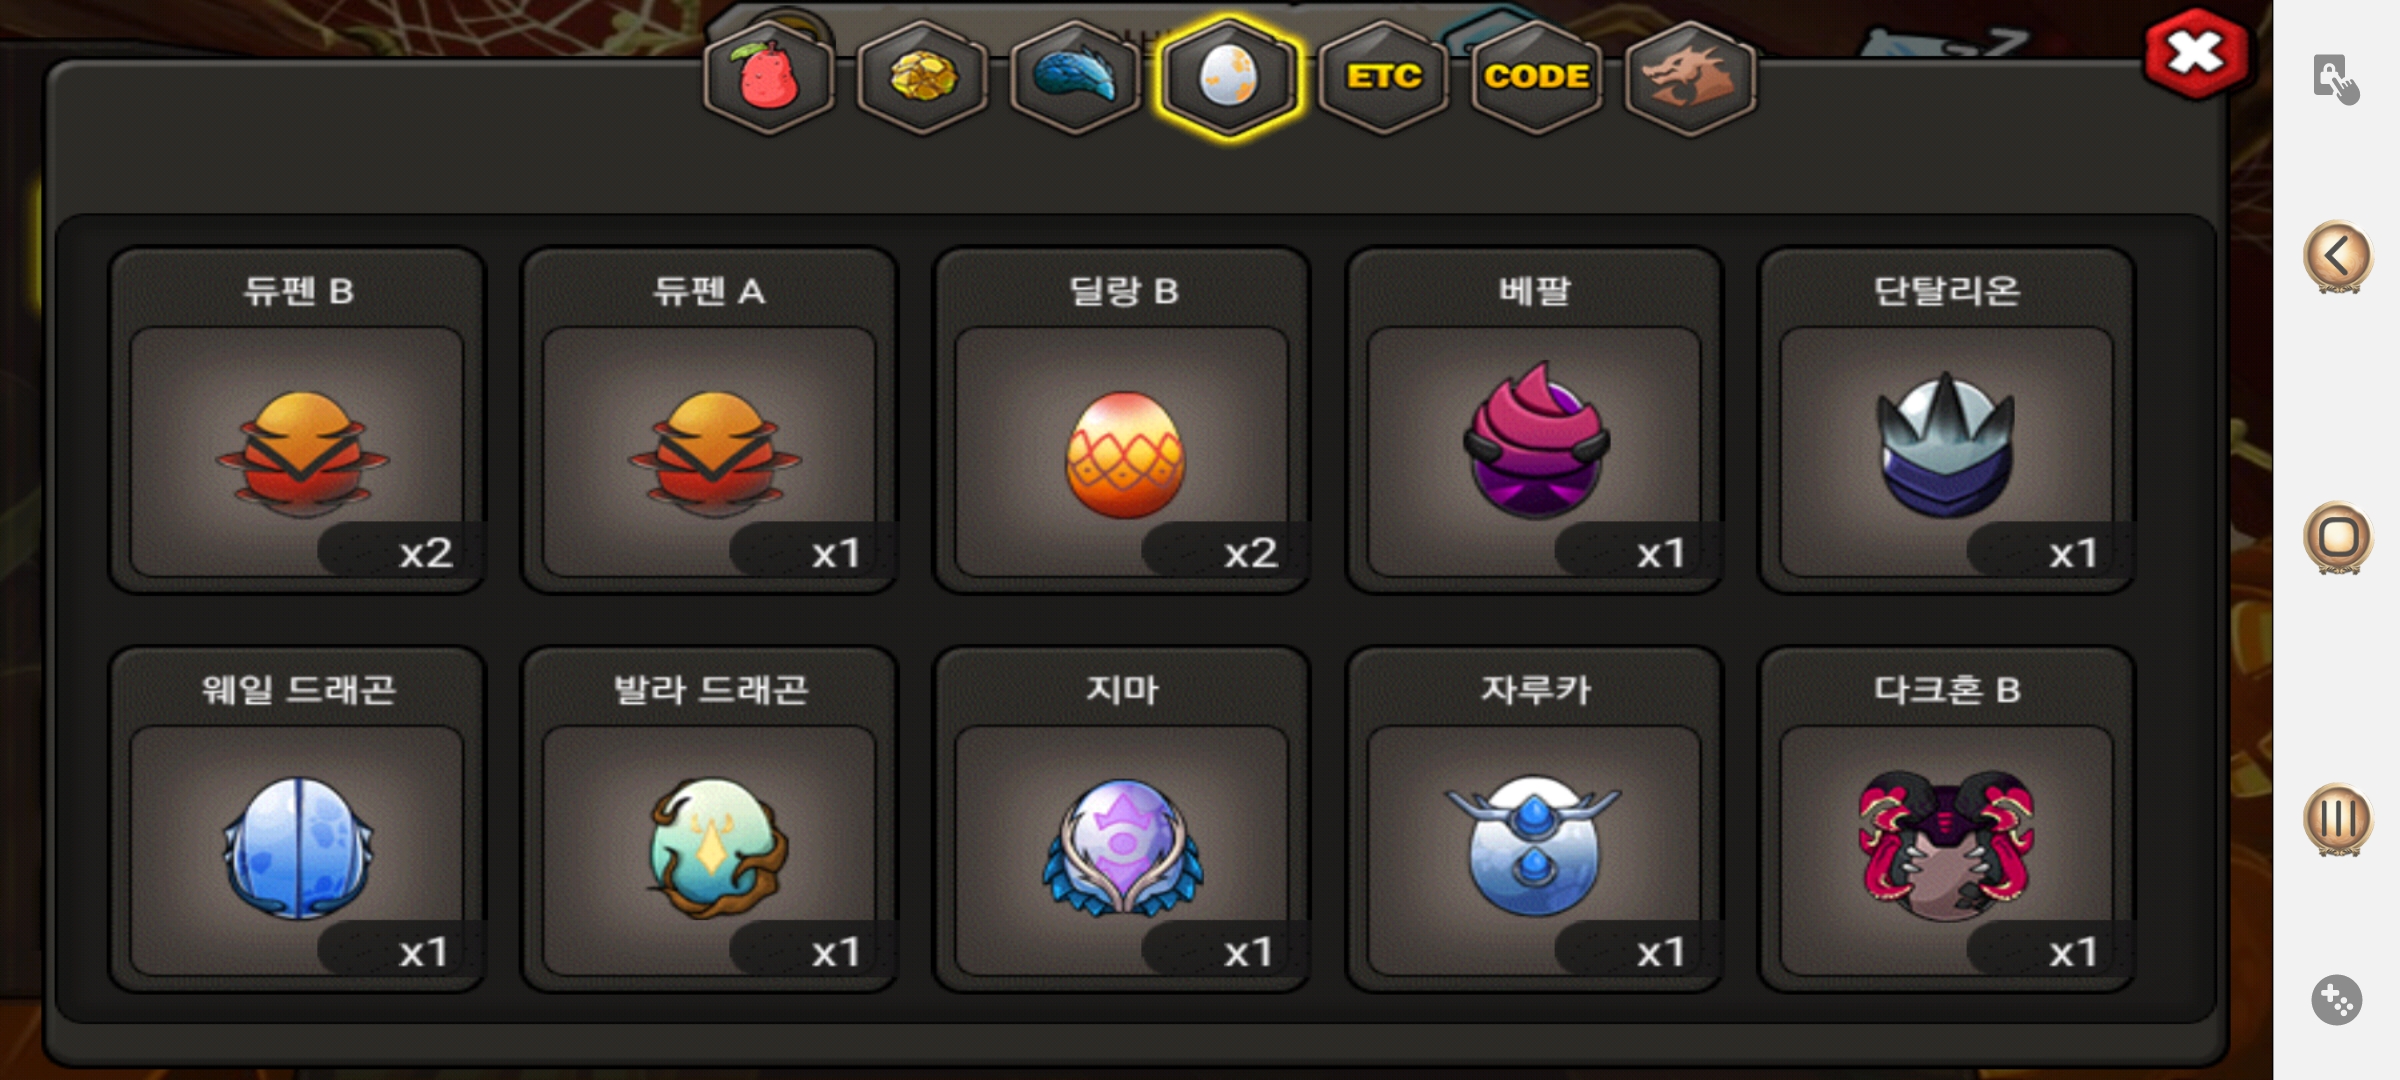Image resolution: width=2400 pixels, height=1080 pixels.
Task: Pick the 지마 egg
Action: click(1122, 820)
